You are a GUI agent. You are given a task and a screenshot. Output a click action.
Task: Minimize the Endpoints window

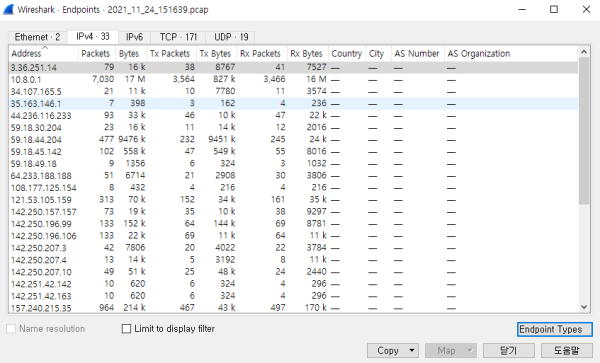(522, 9)
